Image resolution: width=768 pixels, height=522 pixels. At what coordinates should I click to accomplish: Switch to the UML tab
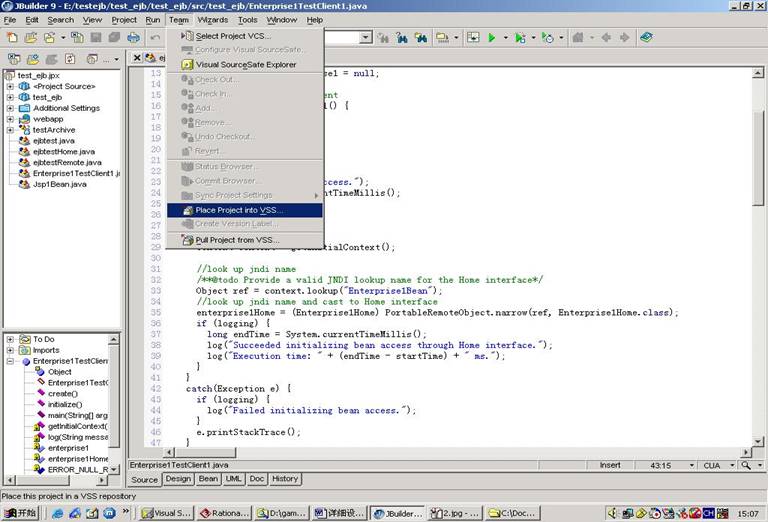click(x=234, y=479)
